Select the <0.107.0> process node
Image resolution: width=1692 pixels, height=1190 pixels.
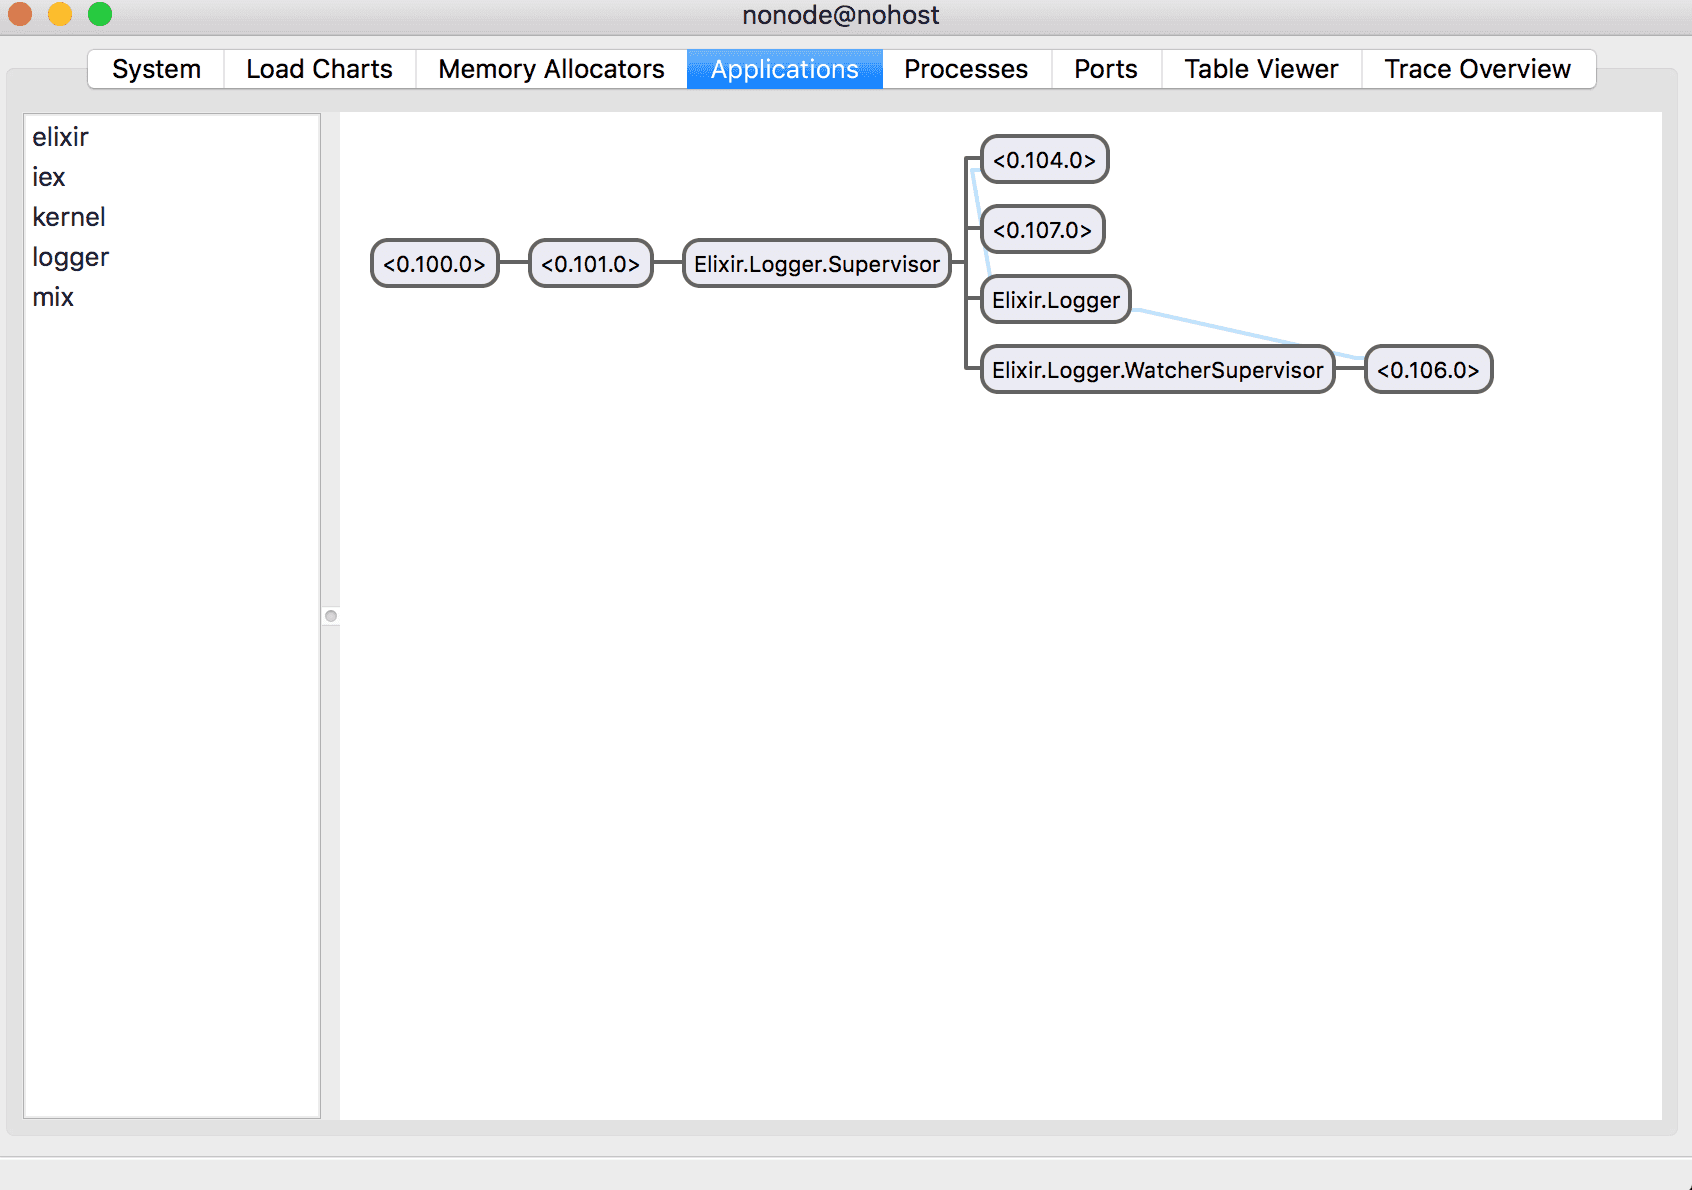coord(1042,230)
